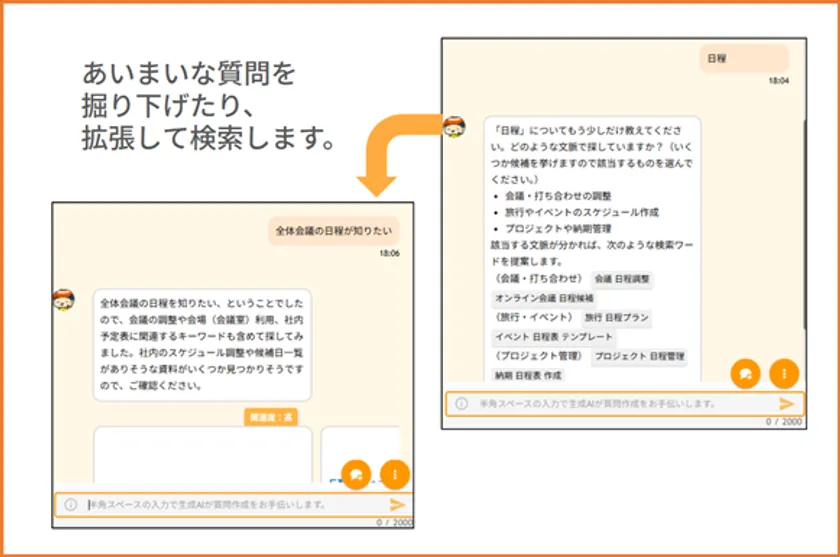
Task: Select the イベント 日程表 テンプレート keyword chip
Action: pos(553,337)
